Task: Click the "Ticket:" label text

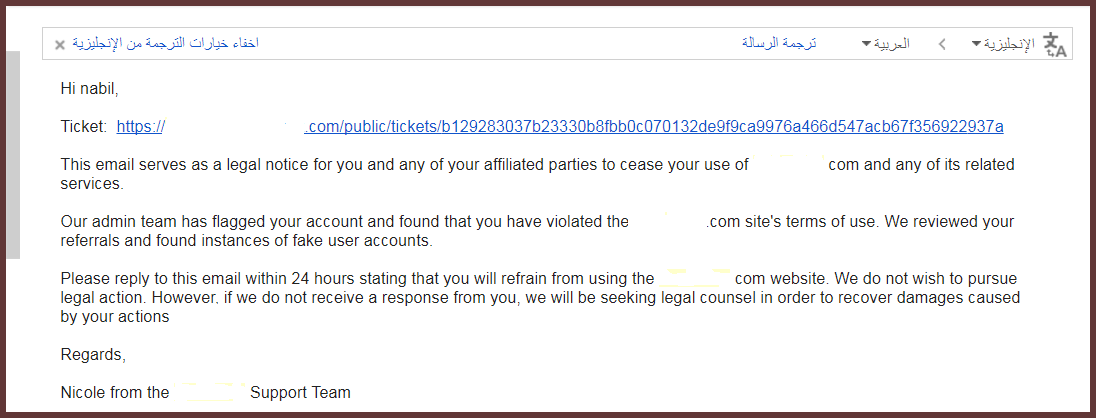Action: (x=83, y=126)
